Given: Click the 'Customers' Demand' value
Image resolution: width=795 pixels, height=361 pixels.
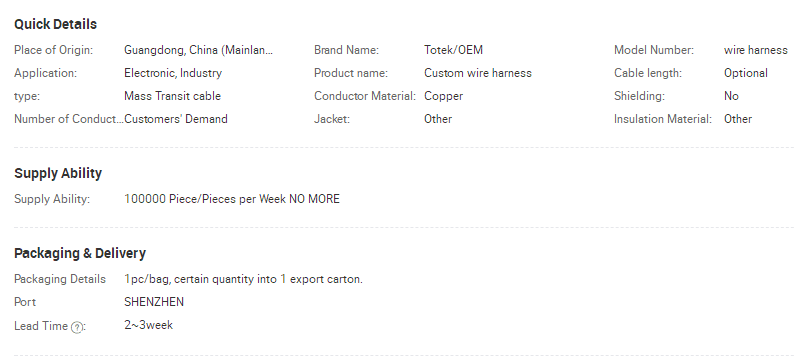Looking at the screenshot, I should tap(175, 119).
